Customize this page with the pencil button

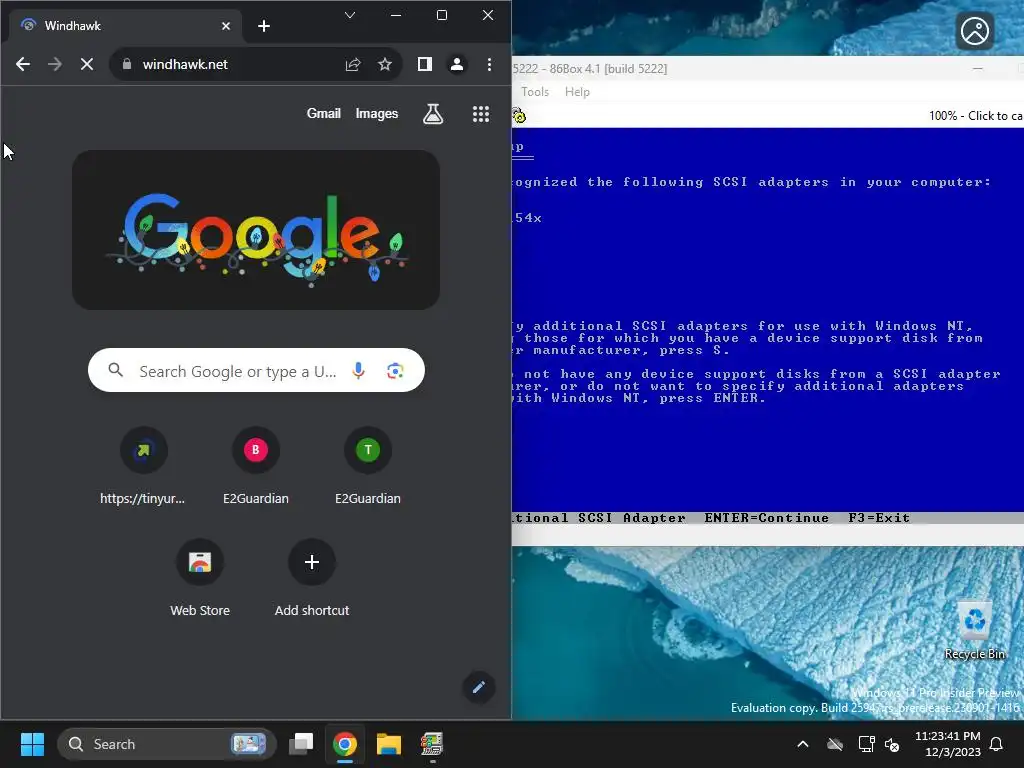click(x=479, y=687)
